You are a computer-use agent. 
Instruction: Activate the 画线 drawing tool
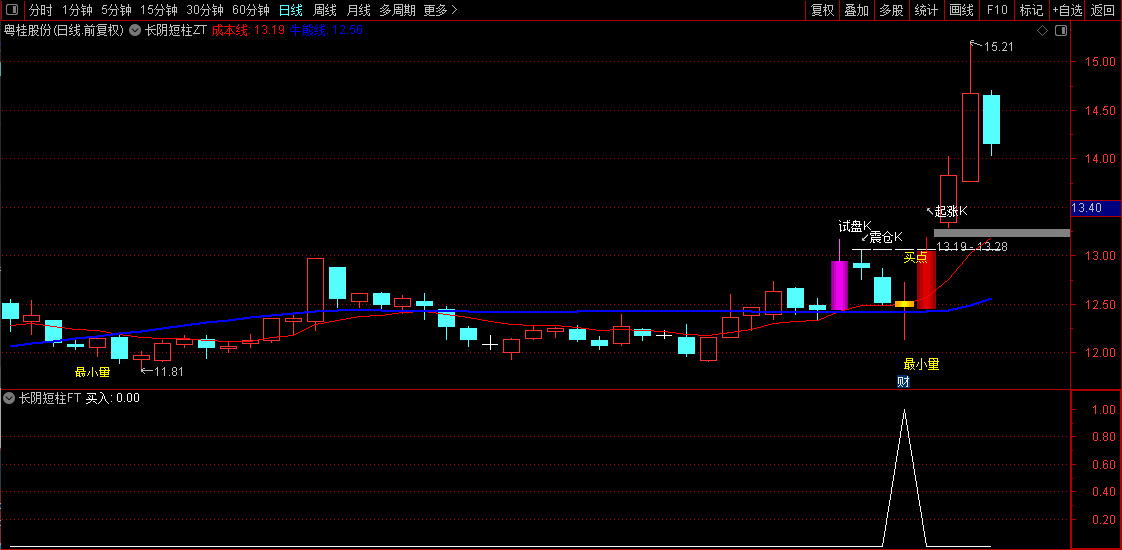961,10
